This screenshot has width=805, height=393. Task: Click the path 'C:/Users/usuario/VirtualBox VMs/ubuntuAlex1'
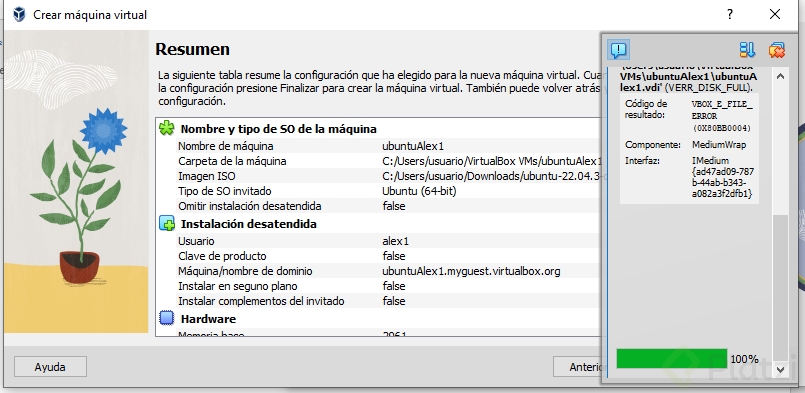(x=492, y=161)
